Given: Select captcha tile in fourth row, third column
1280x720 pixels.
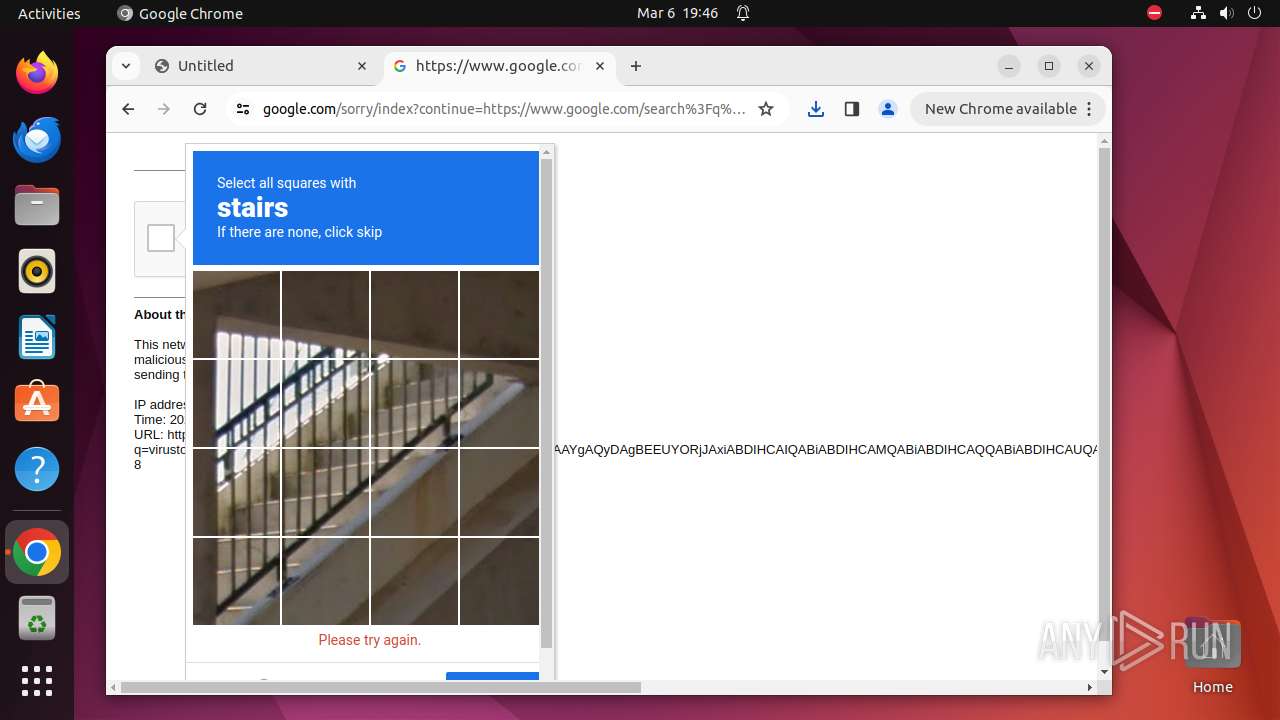Looking at the screenshot, I should tap(414, 581).
